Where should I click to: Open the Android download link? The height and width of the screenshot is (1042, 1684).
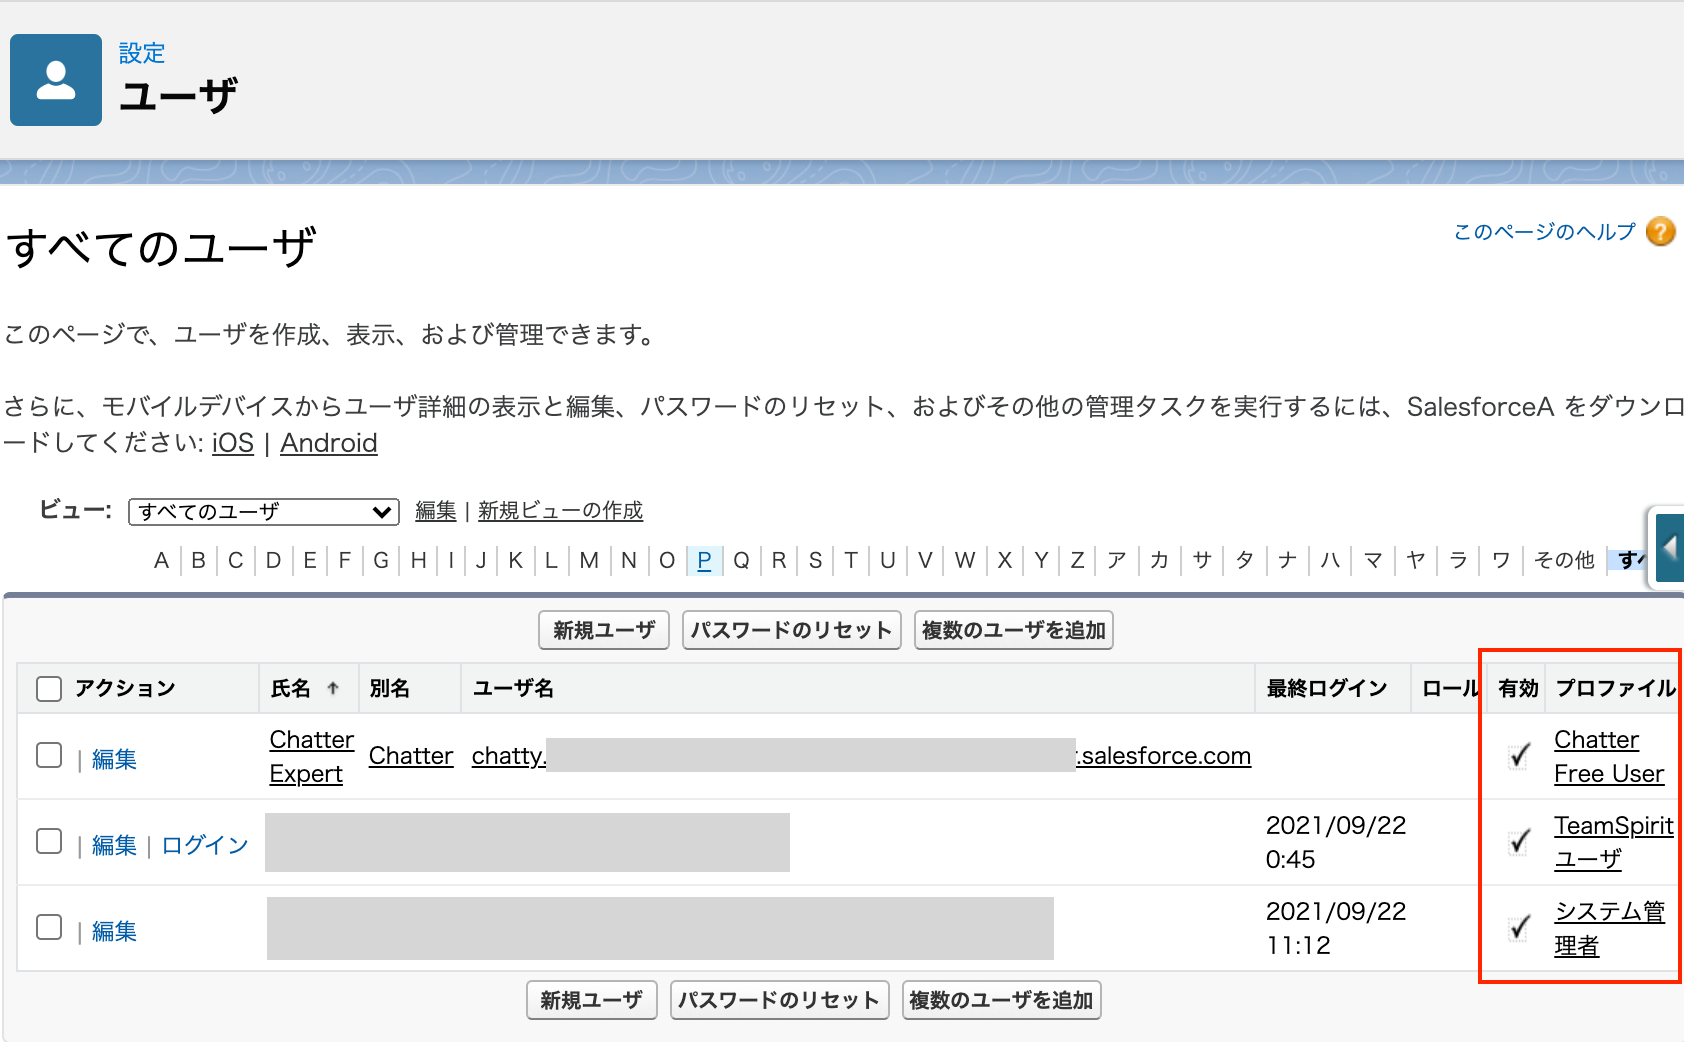328,443
